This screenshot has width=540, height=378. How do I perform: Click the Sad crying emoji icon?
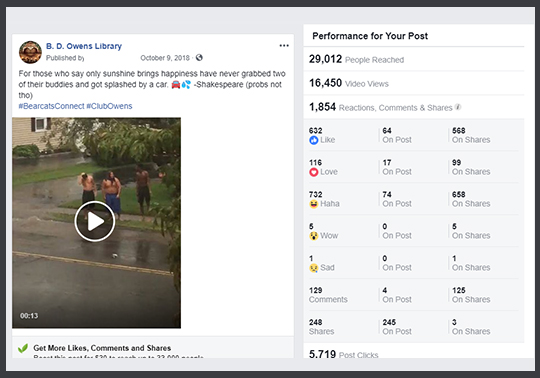pos(313,268)
